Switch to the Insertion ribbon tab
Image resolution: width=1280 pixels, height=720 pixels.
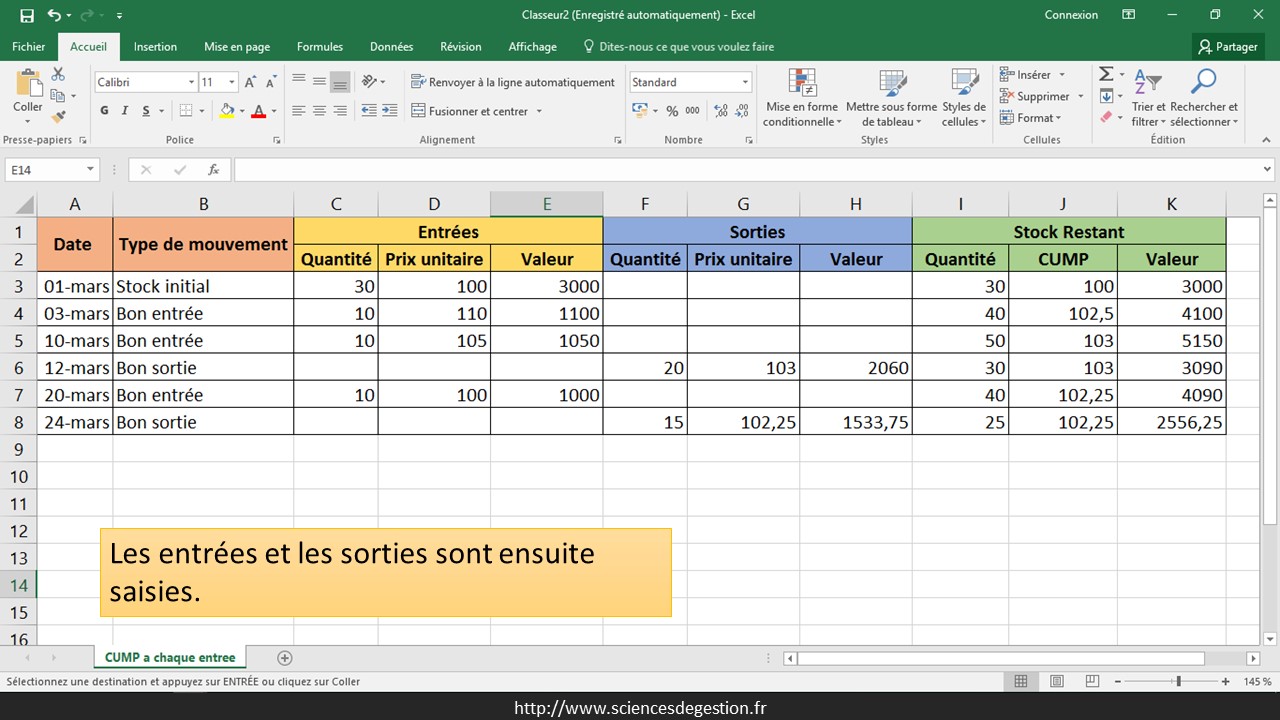(155, 47)
